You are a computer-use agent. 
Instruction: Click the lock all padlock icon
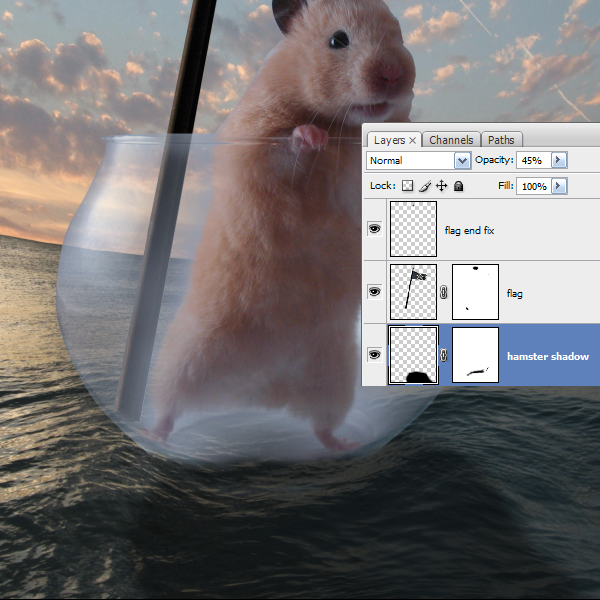[x=458, y=186]
